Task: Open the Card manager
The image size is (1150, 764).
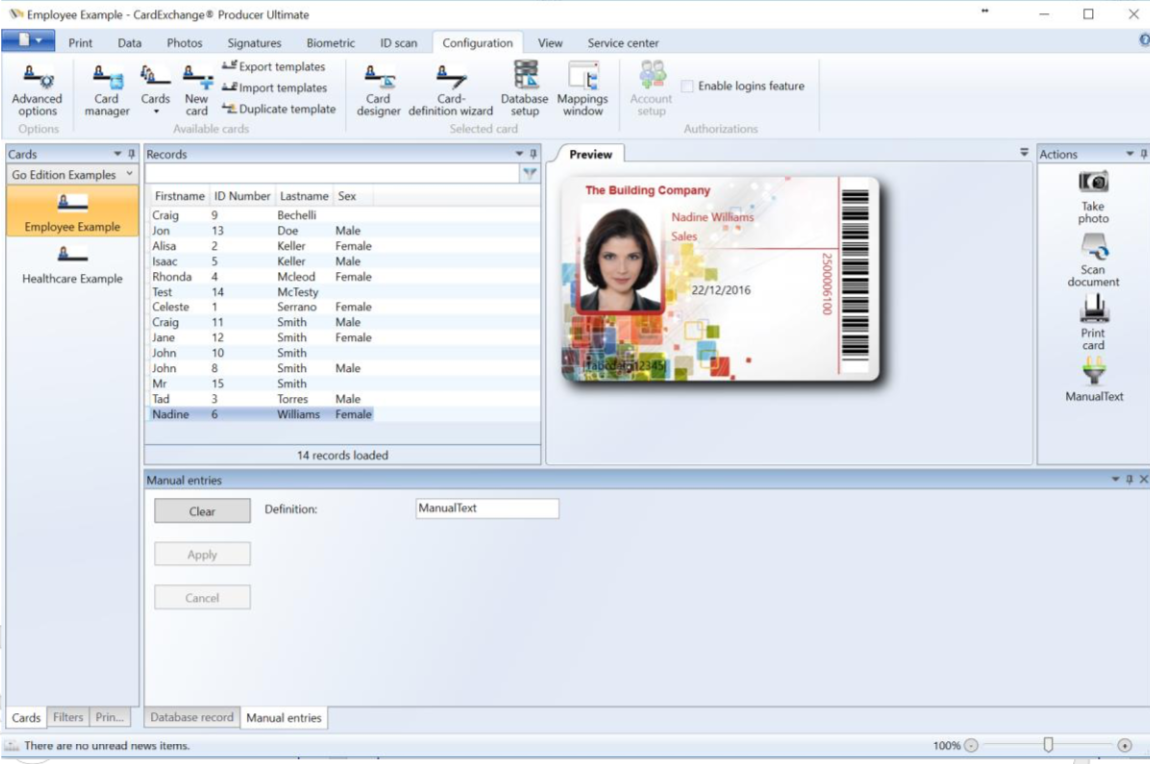Action: click(x=107, y=90)
